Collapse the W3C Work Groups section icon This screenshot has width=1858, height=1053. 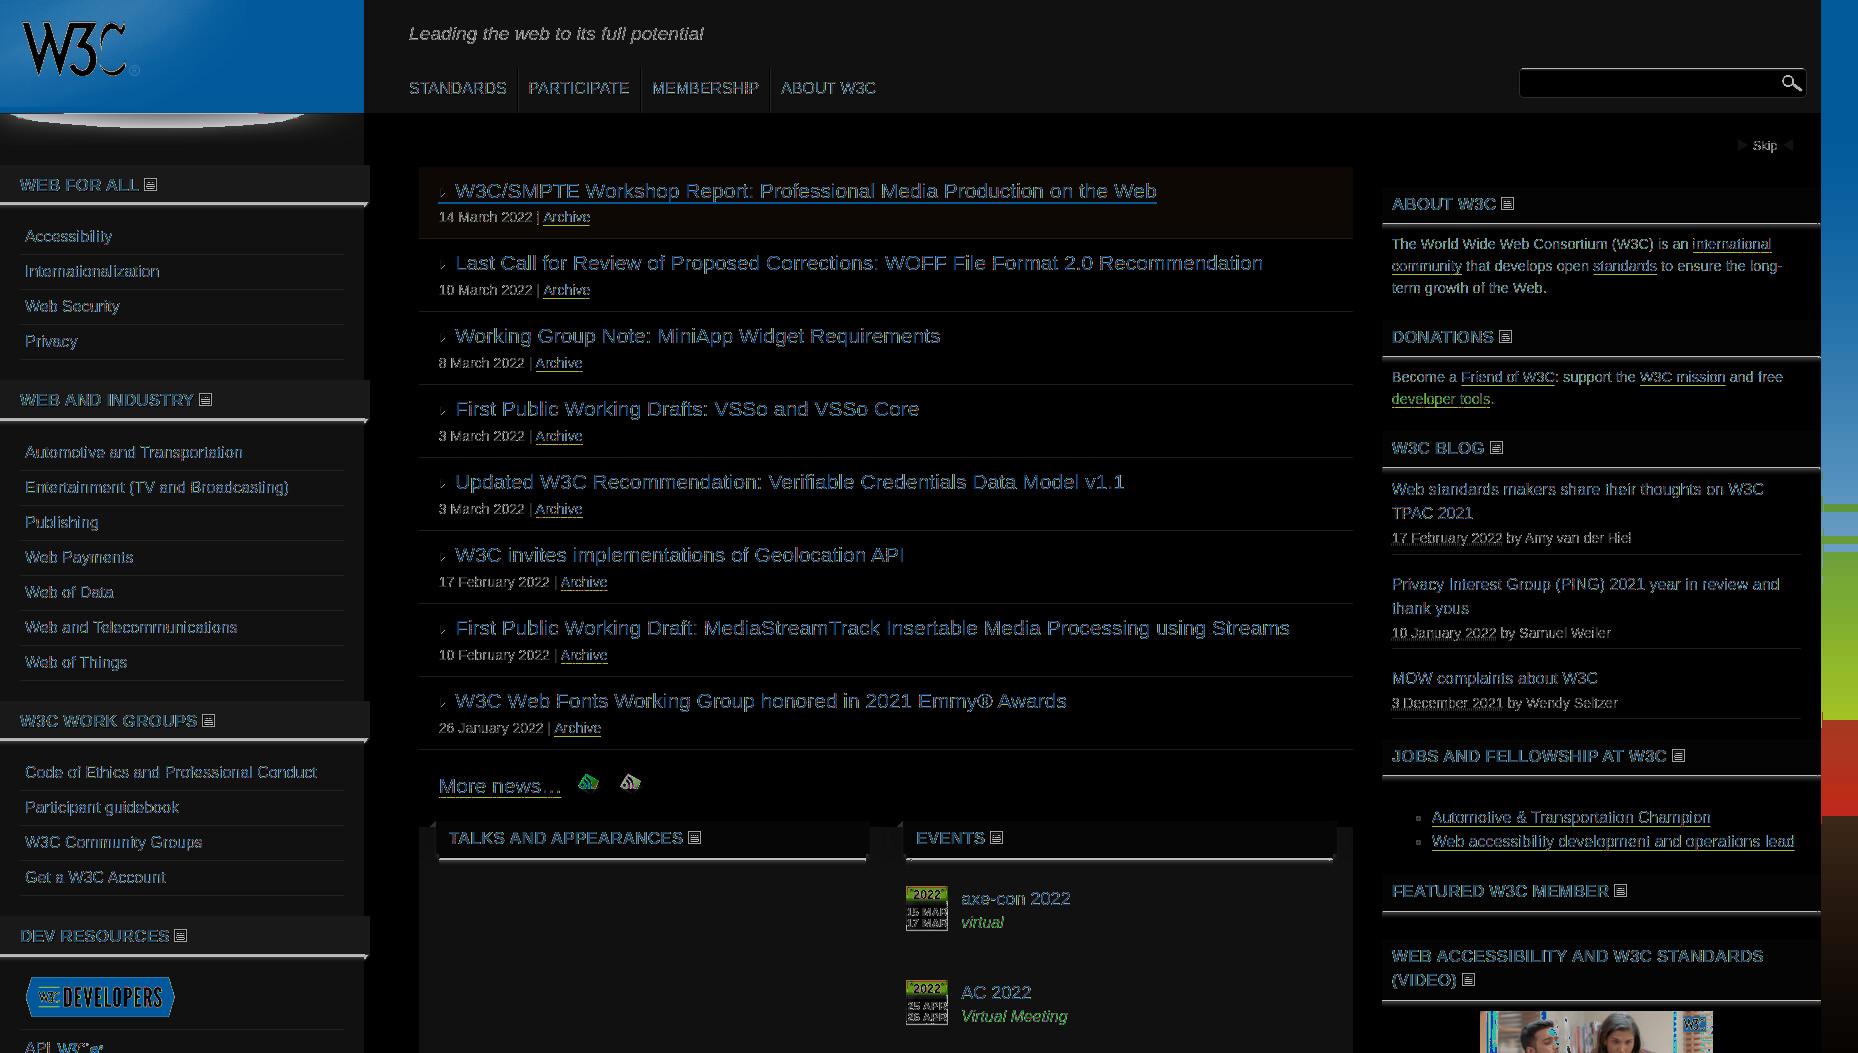(208, 721)
